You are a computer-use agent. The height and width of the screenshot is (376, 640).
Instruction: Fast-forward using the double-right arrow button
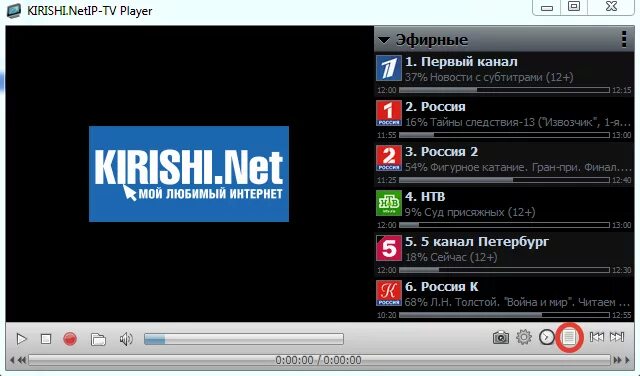pos(617,360)
